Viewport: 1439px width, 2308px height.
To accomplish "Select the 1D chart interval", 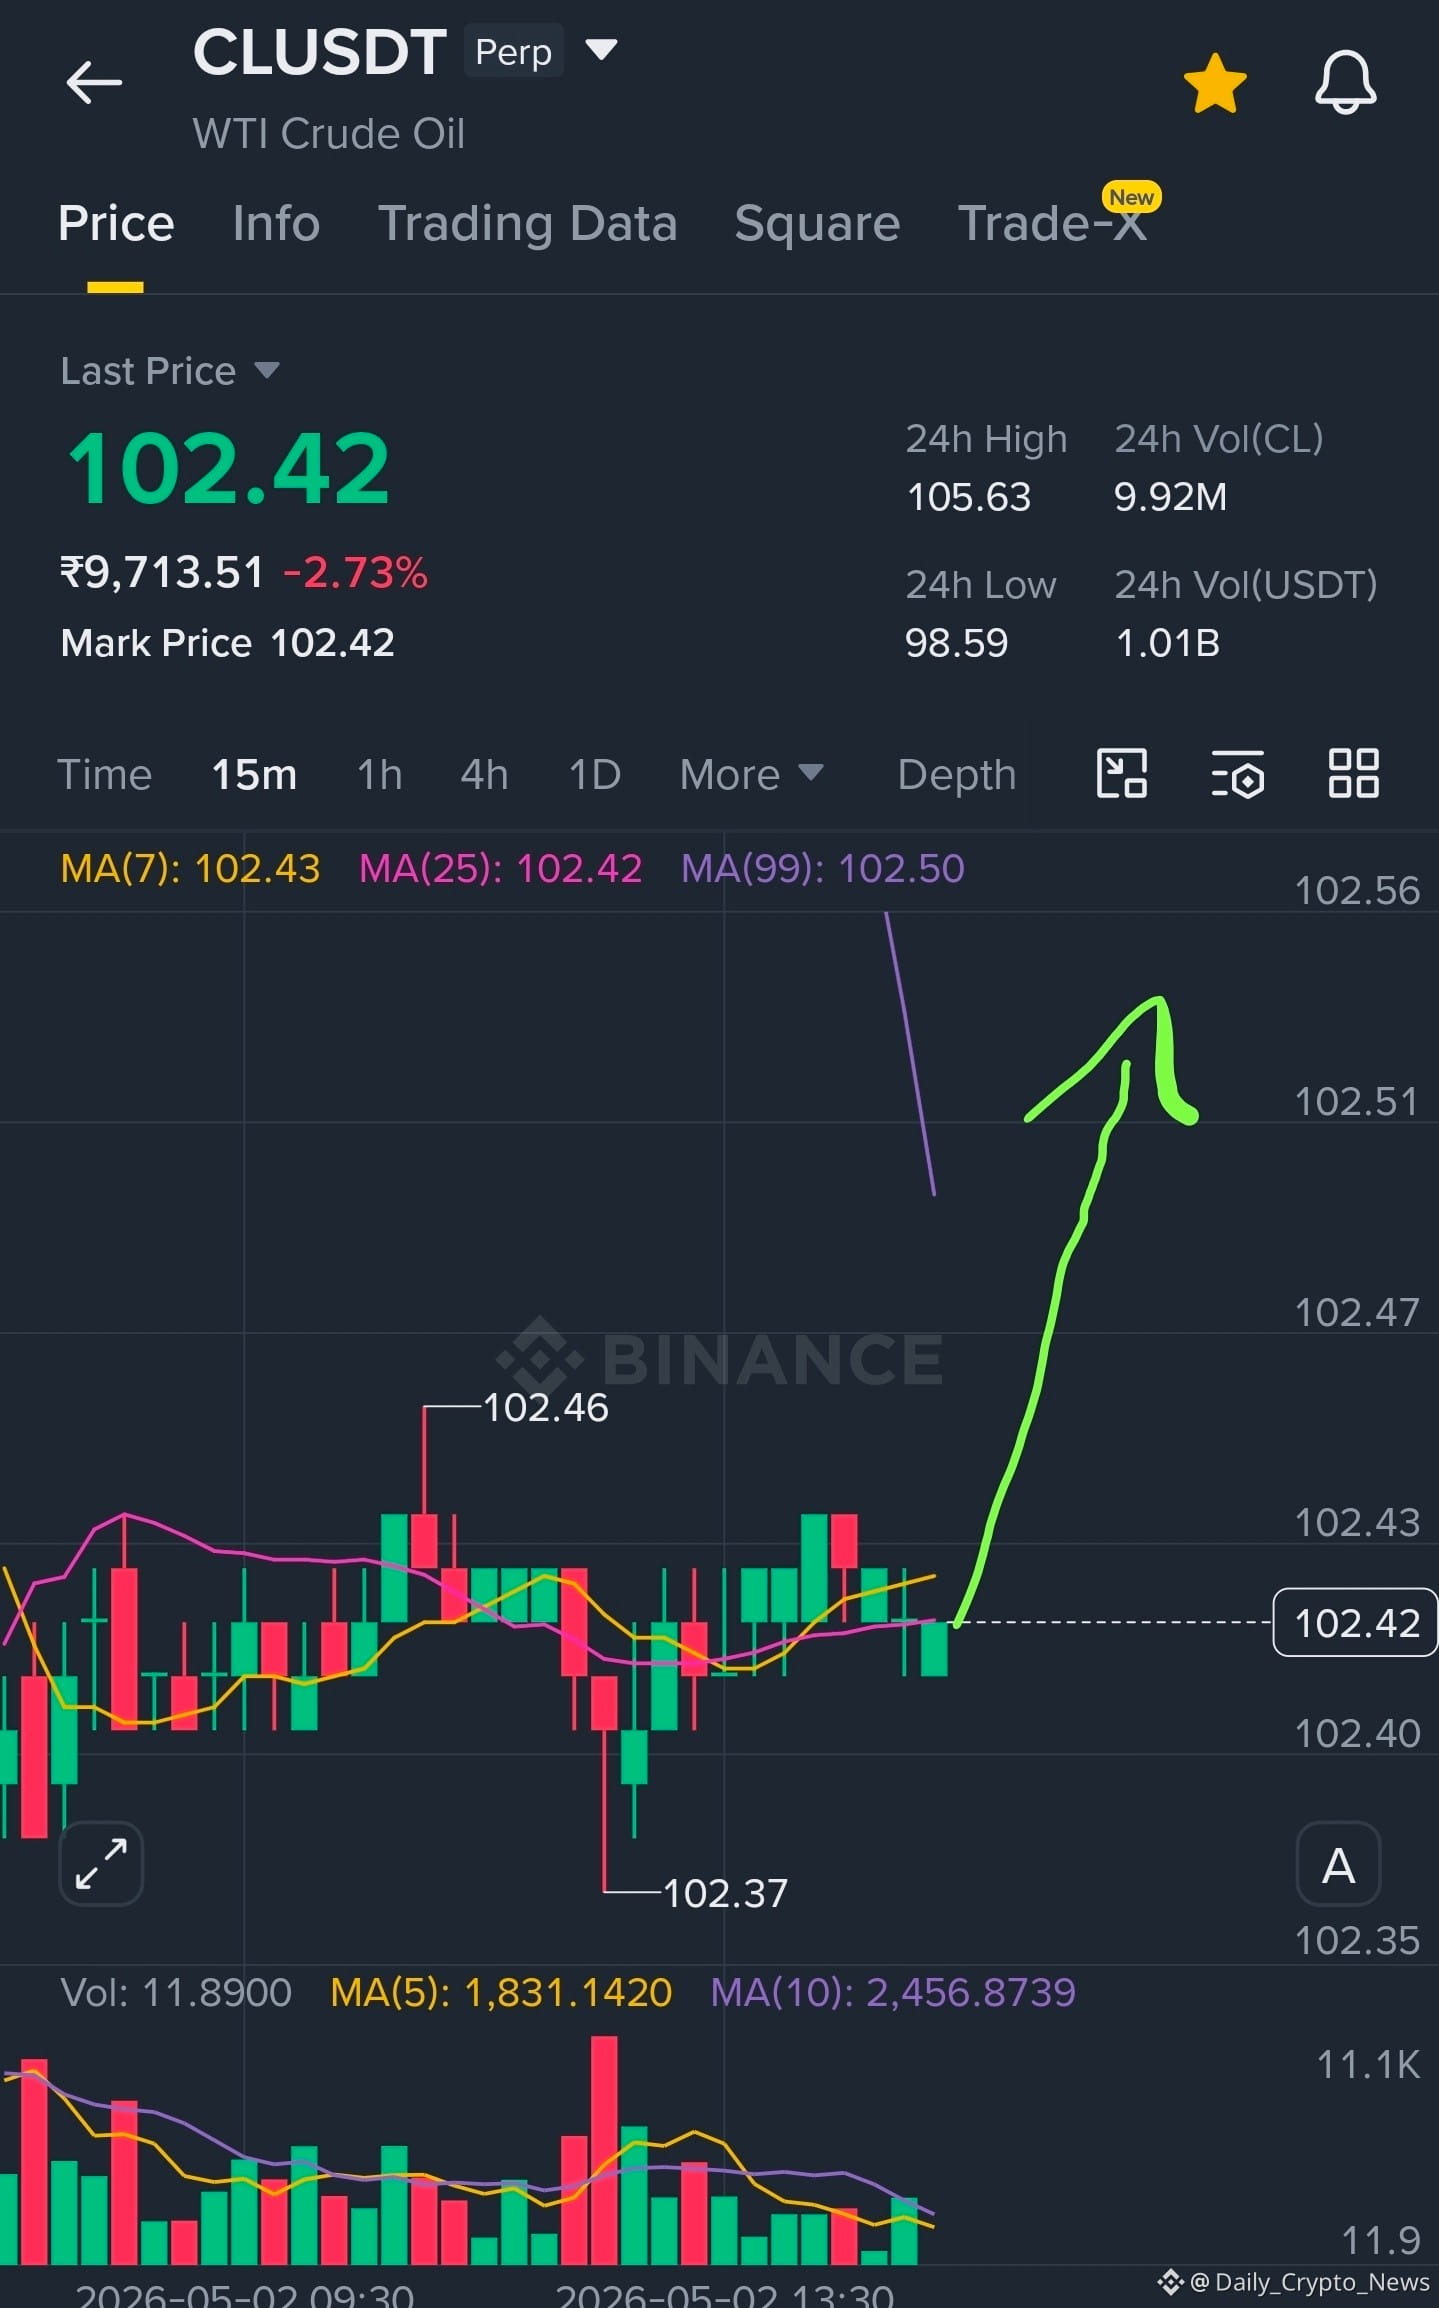I will (595, 775).
